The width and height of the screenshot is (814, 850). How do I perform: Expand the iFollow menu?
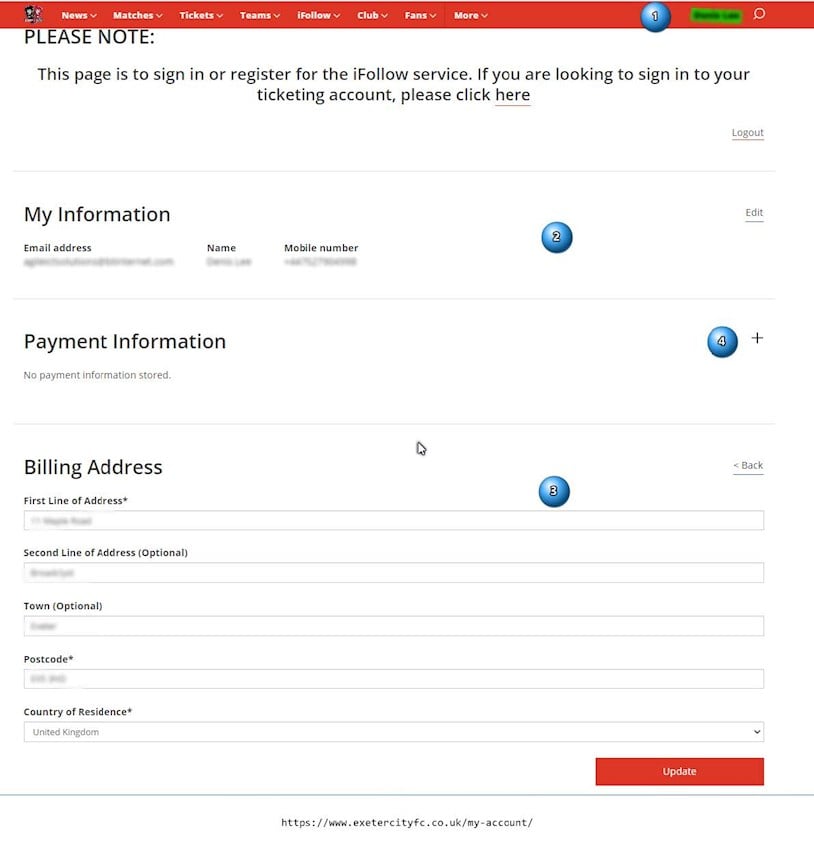(x=318, y=15)
